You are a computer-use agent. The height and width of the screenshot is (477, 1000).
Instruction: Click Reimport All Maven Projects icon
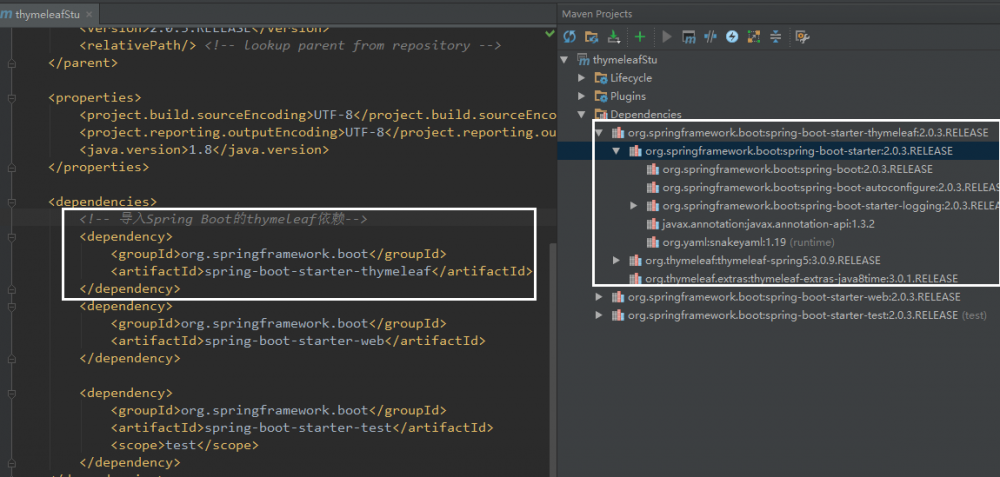click(x=569, y=36)
